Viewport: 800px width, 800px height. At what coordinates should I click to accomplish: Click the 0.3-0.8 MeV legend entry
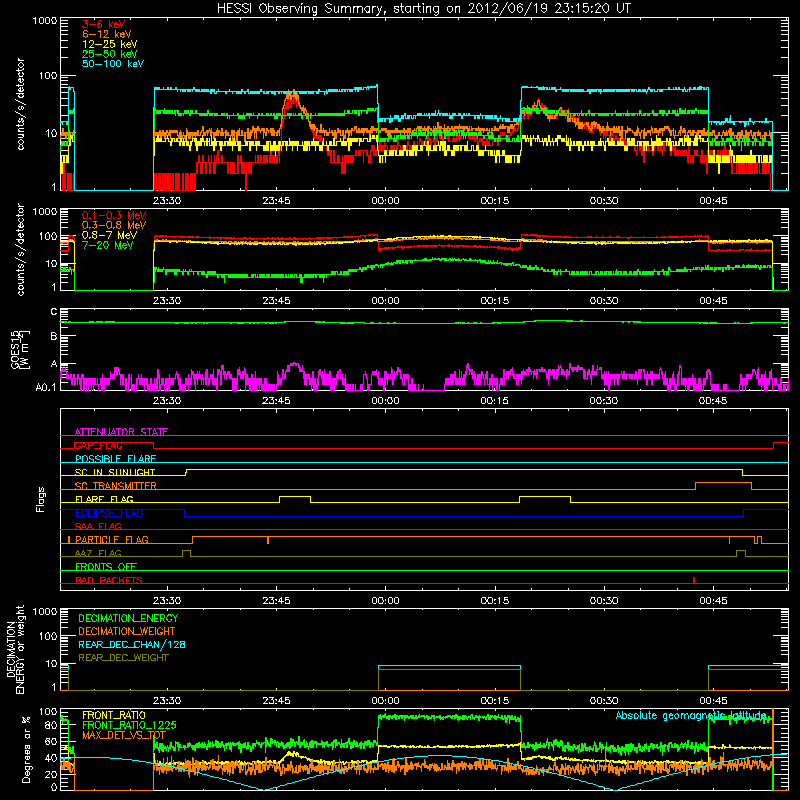point(114,226)
